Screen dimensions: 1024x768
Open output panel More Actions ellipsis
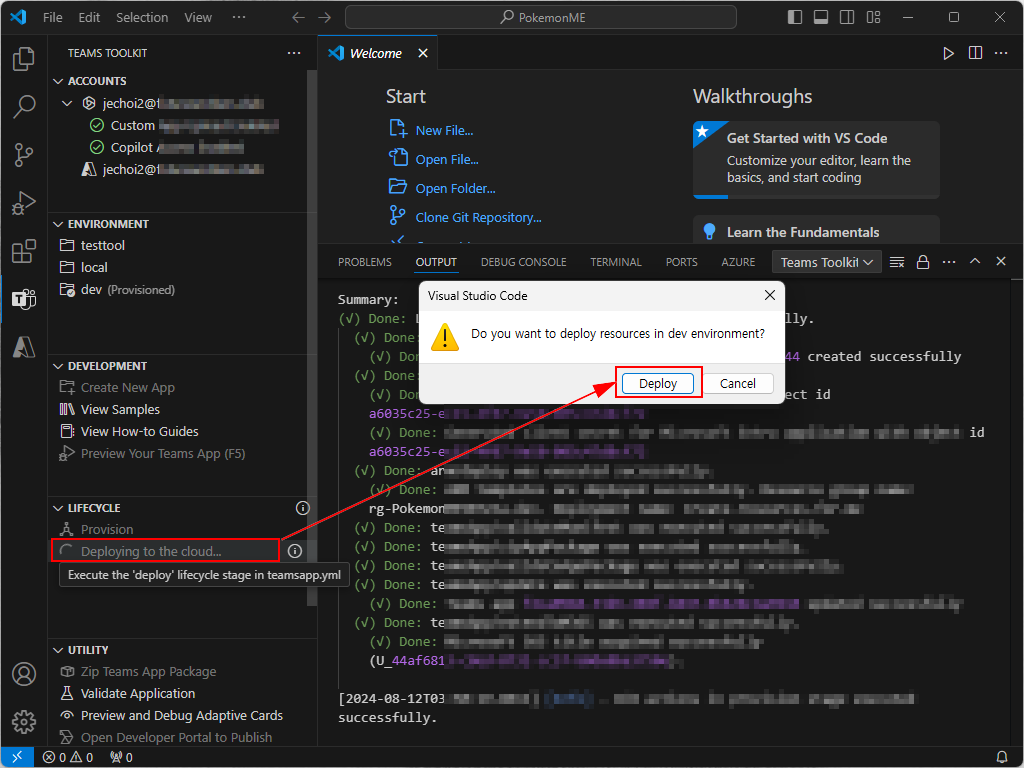[949, 262]
